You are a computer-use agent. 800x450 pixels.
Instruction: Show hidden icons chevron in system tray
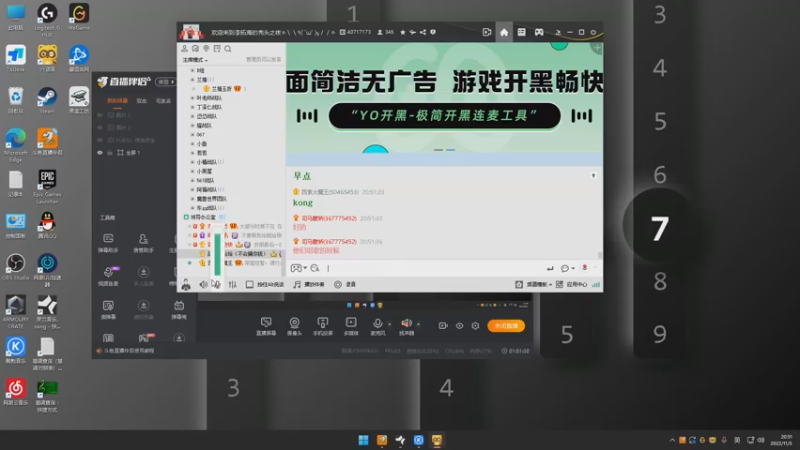coord(672,440)
